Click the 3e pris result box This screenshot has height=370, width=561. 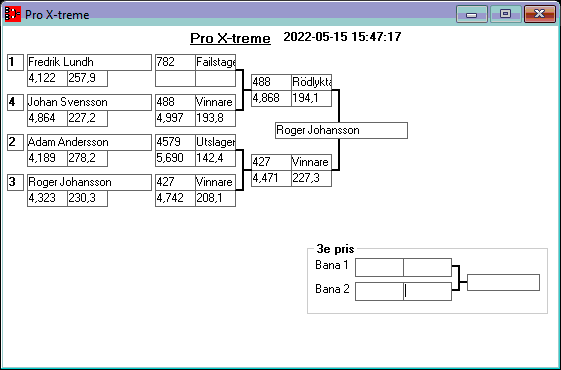coord(503,282)
